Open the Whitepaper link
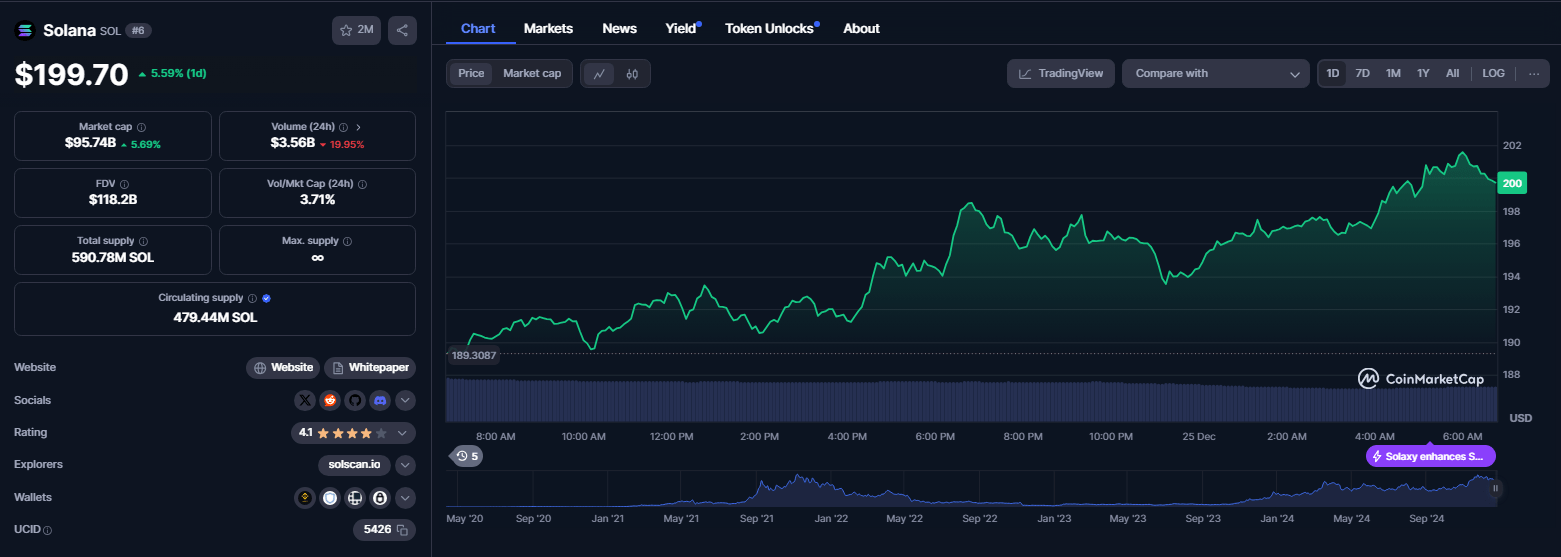This screenshot has height=557, width=1561. tap(369, 367)
